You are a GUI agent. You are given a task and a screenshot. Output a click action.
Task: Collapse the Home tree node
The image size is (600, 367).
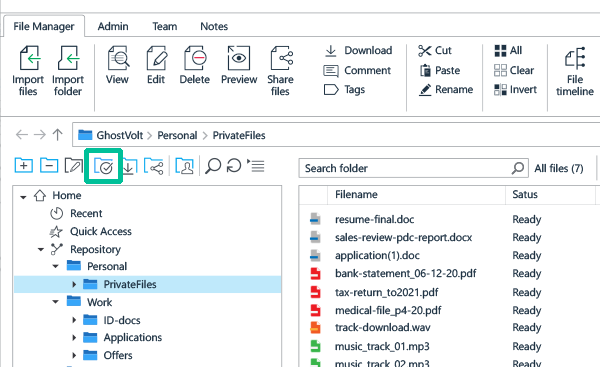pos(23,197)
